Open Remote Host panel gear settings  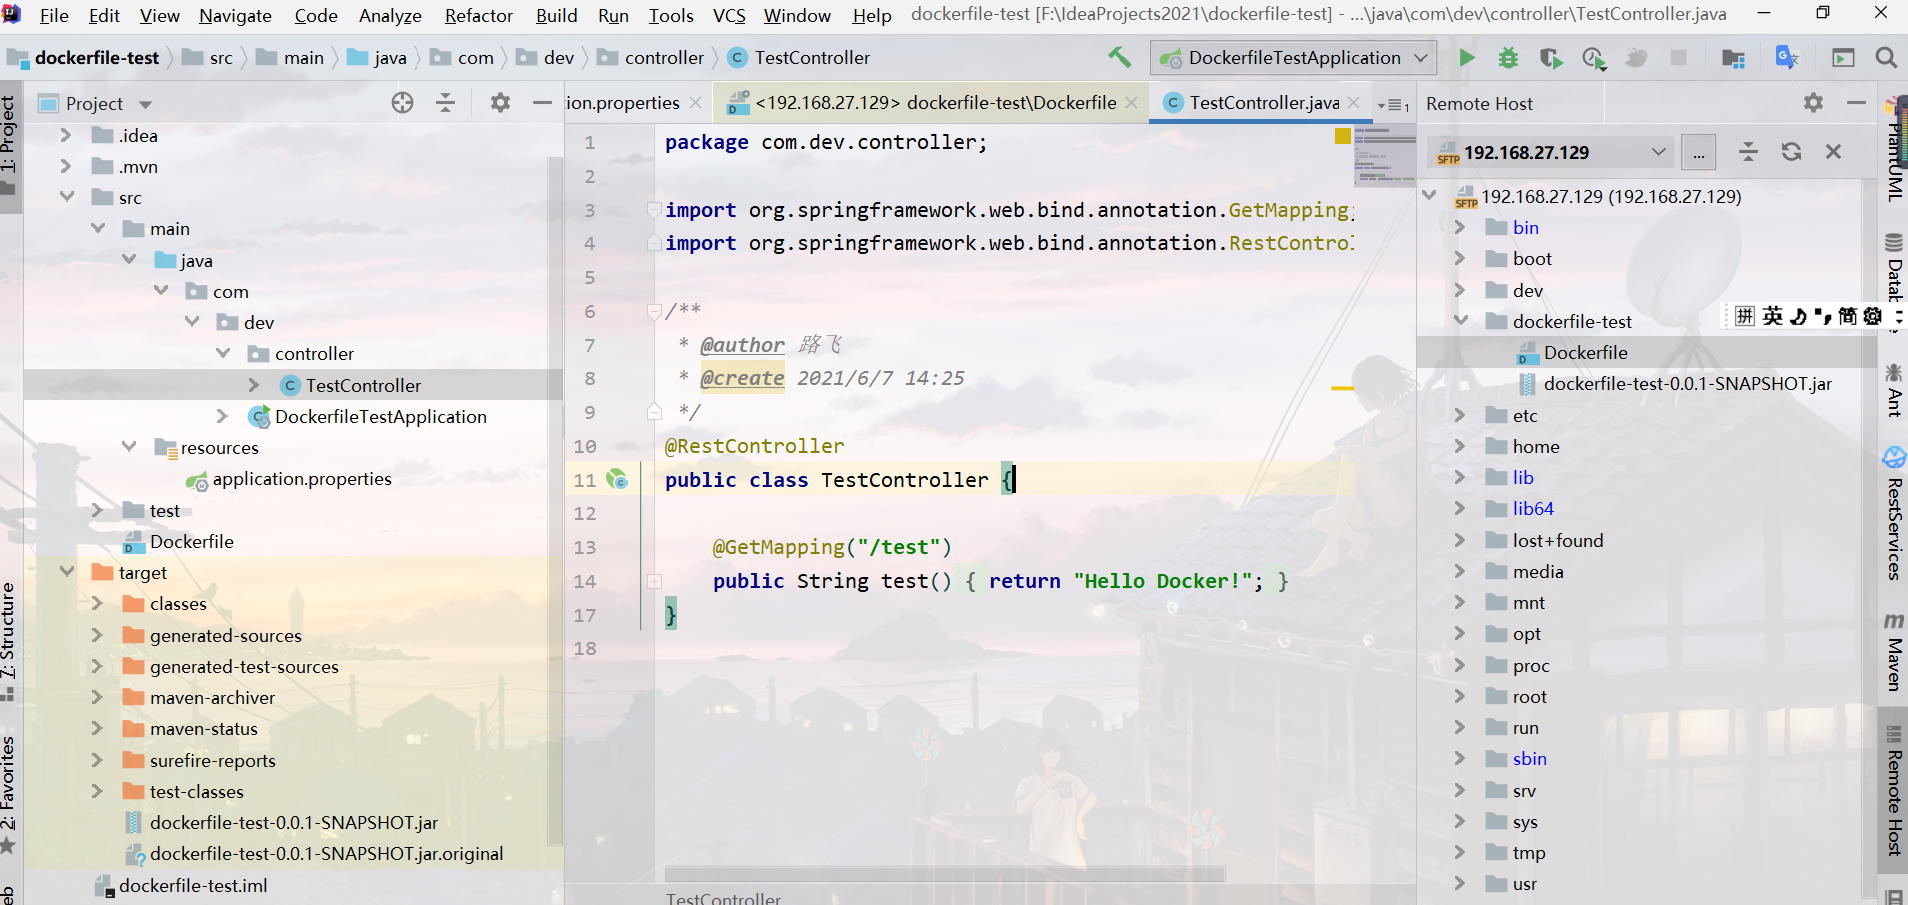[x=1813, y=103]
